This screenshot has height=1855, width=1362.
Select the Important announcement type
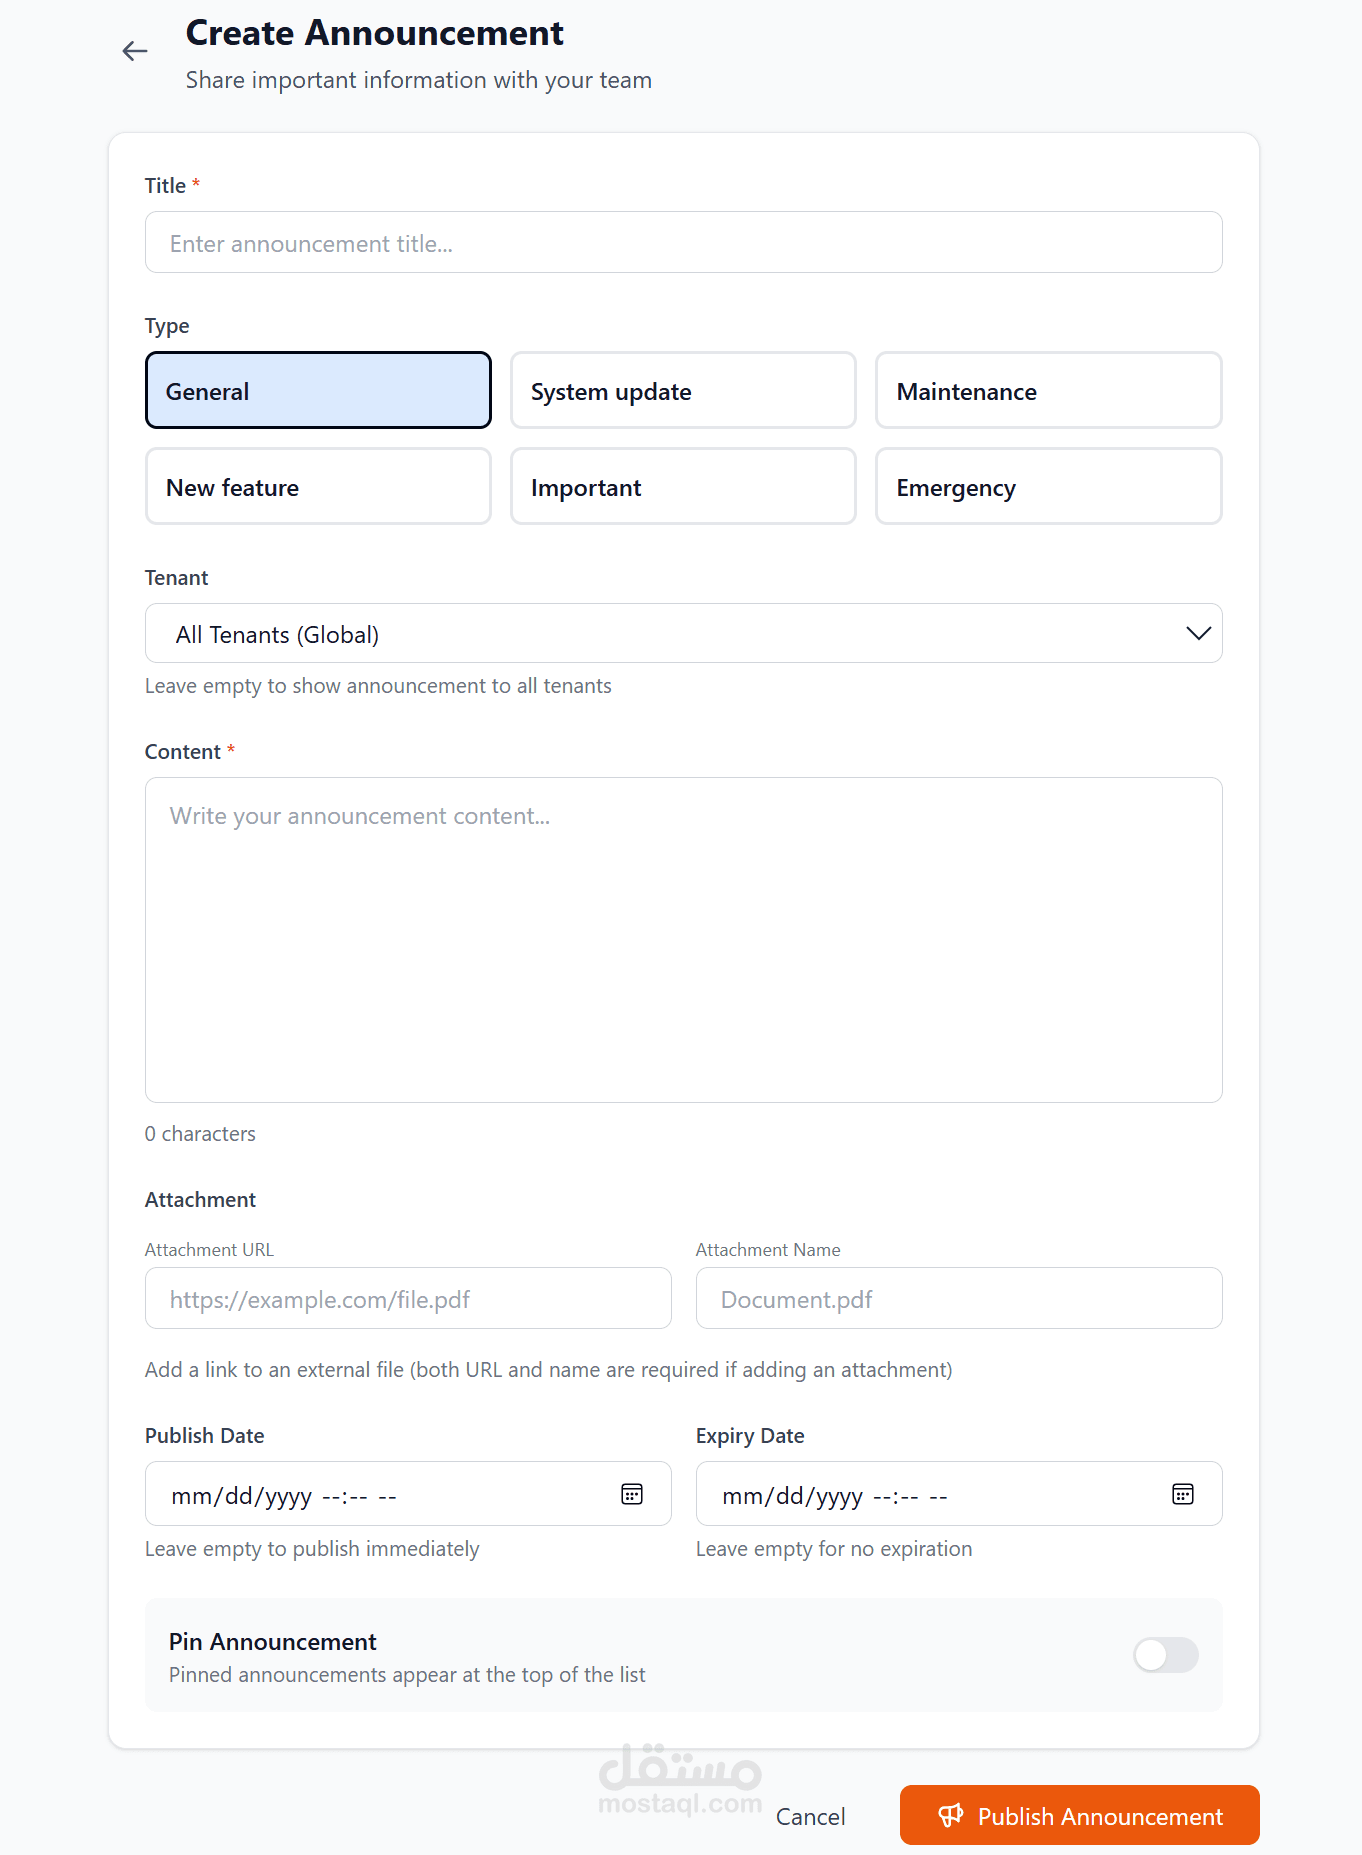point(683,486)
